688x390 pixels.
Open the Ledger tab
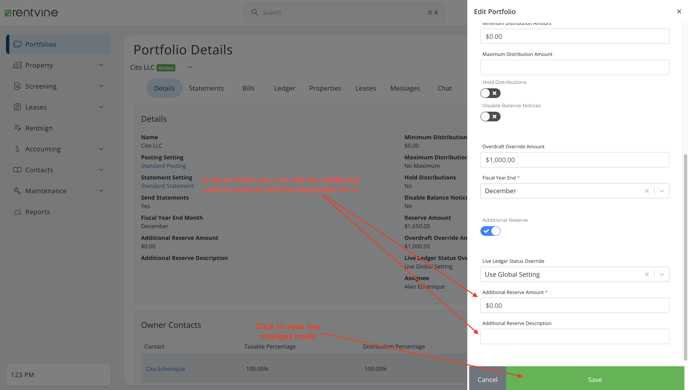[x=284, y=88]
